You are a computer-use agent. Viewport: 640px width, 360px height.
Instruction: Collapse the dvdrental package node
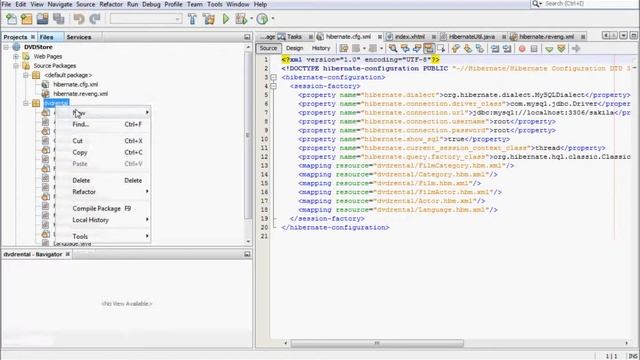[26, 103]
